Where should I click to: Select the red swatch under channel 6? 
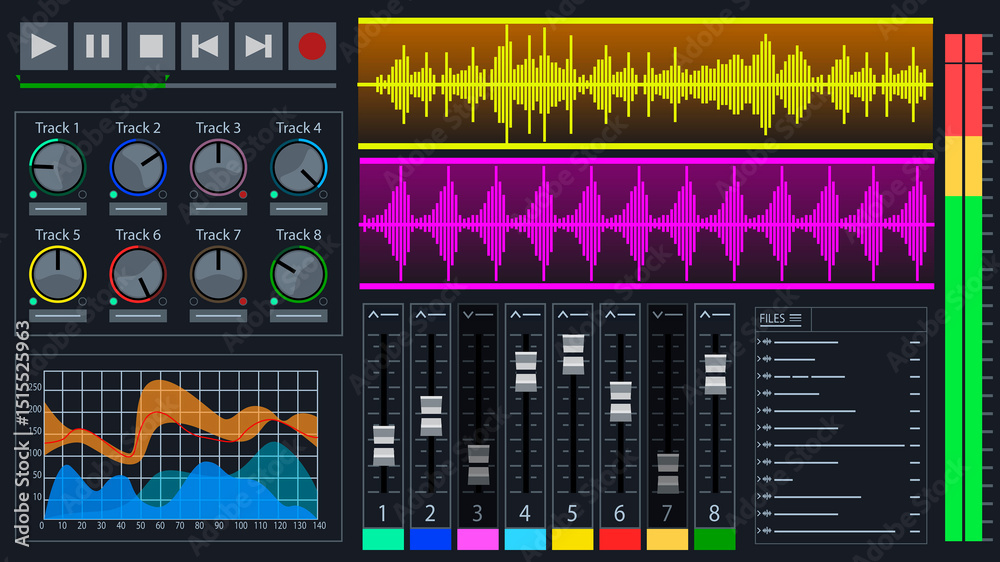click(620, 539)
